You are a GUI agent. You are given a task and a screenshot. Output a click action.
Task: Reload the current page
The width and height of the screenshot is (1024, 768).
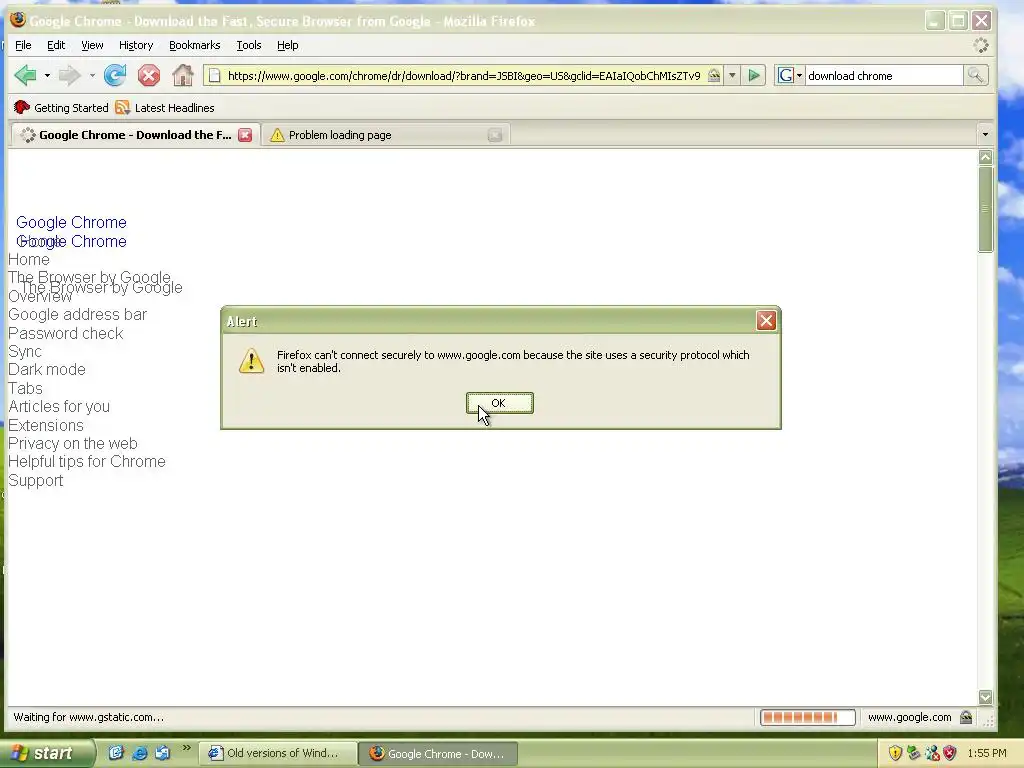pyautogui.click(x=115, y=76)
